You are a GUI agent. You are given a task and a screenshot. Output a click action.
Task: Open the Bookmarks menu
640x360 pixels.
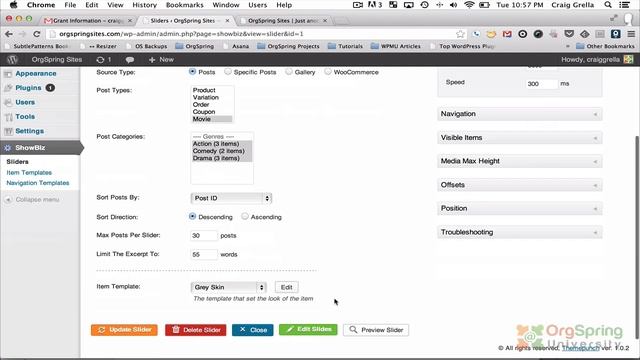pyautogui.click(x=184, y=5)
